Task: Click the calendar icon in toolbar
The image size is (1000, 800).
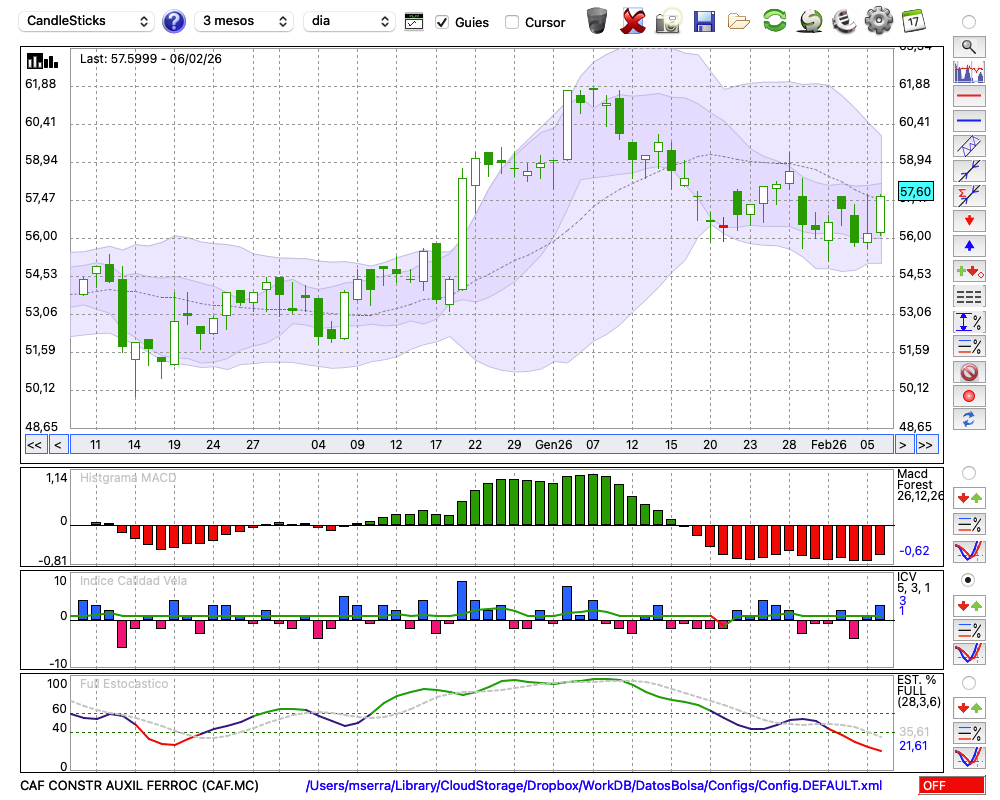Action: click(x=913, y=20)
